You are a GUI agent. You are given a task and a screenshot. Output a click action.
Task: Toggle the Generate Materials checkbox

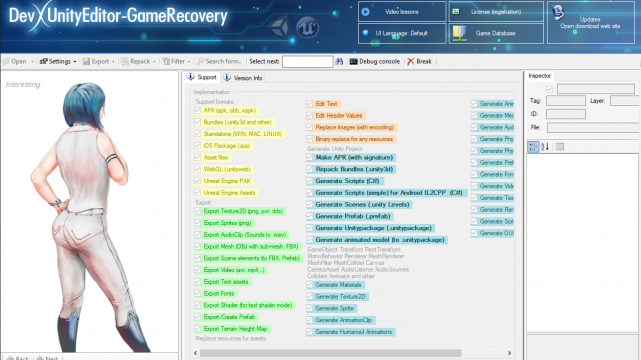309,285
